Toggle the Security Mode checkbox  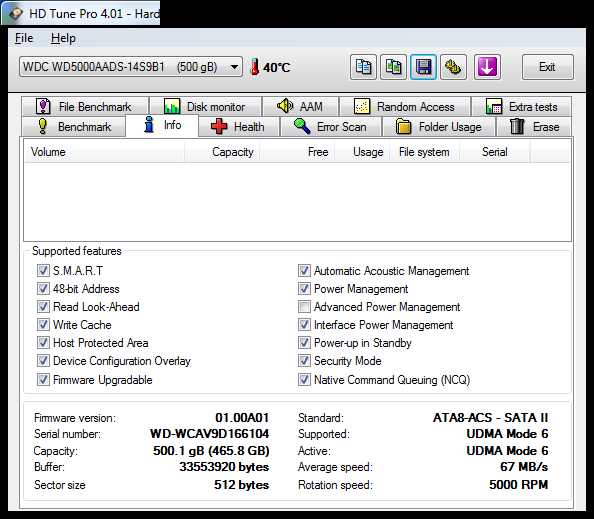point(304,361)
